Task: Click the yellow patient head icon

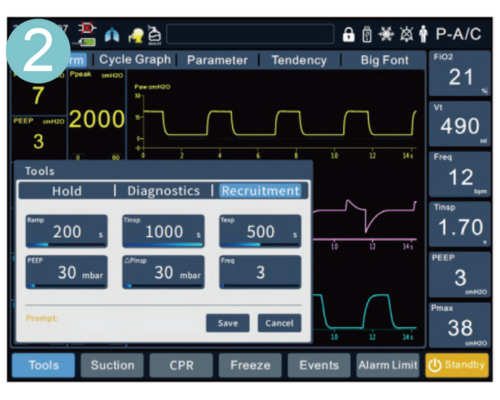Action: point(136,35)
